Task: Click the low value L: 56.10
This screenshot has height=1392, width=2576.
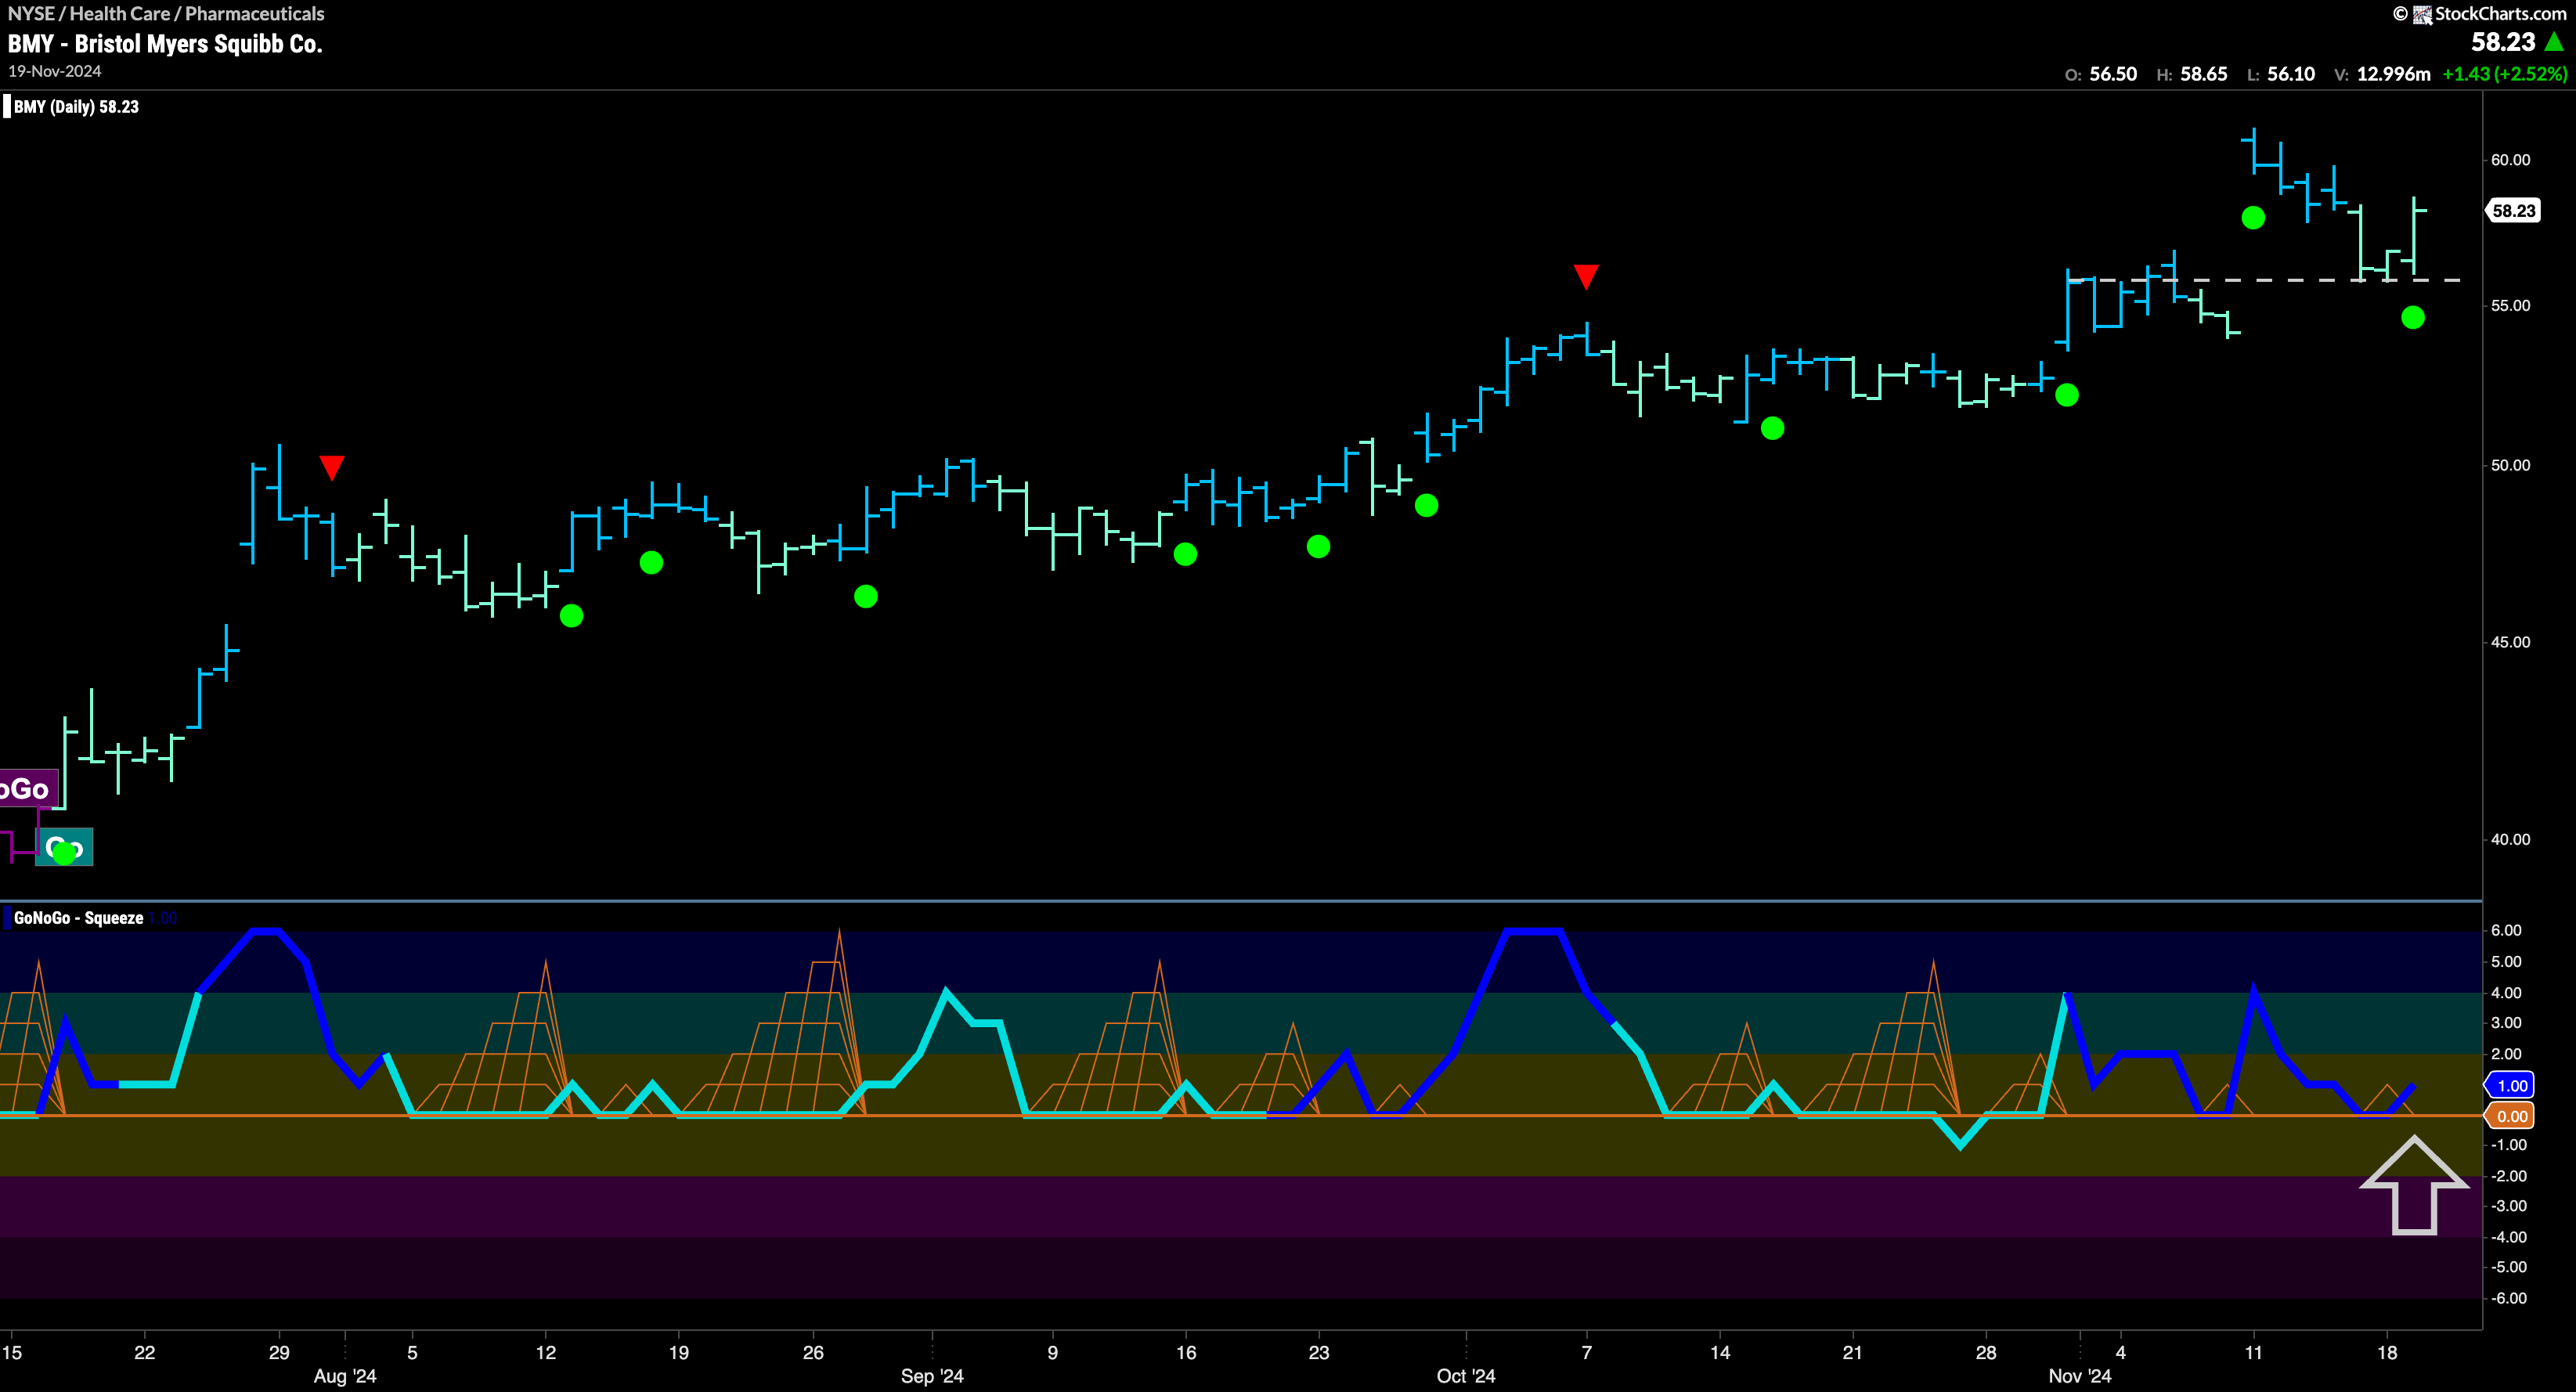Action: coord(2281,74)
